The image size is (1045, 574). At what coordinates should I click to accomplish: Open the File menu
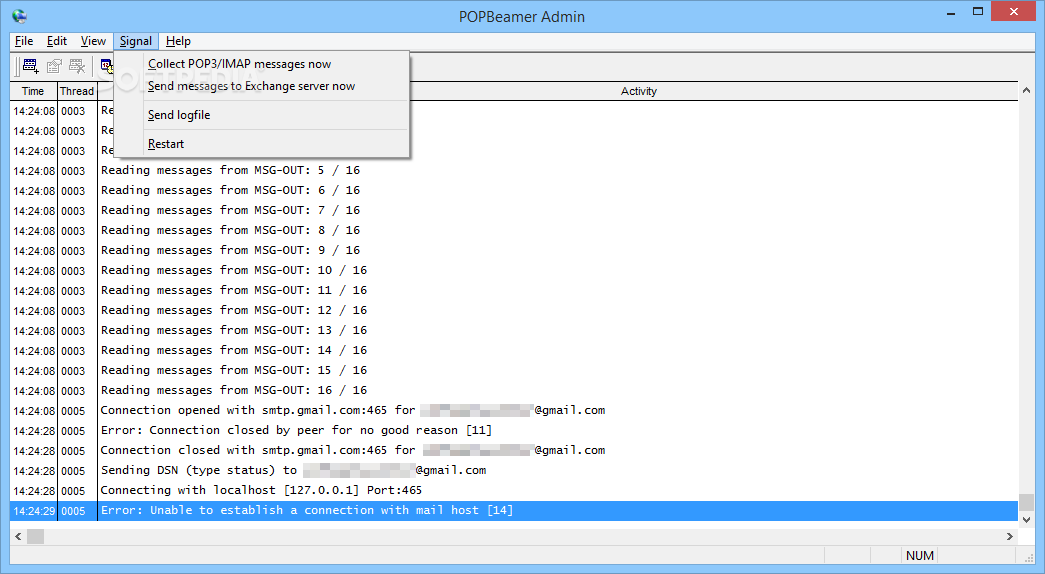pyautogui.click(x=24, y=41)
